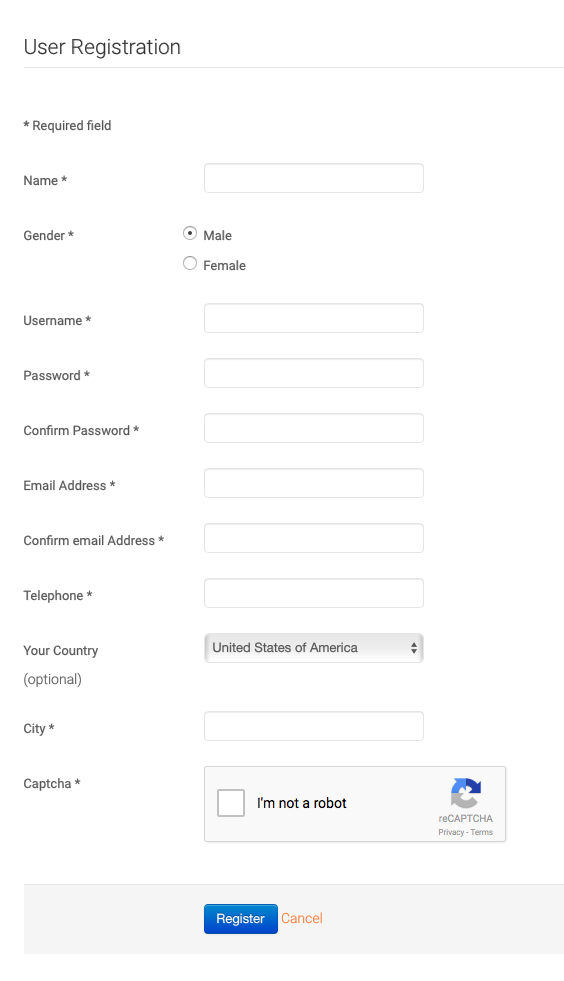Screen dimensions: 564x981
Task: Click the Confirm email Address field
Action: tap(314, 539)
